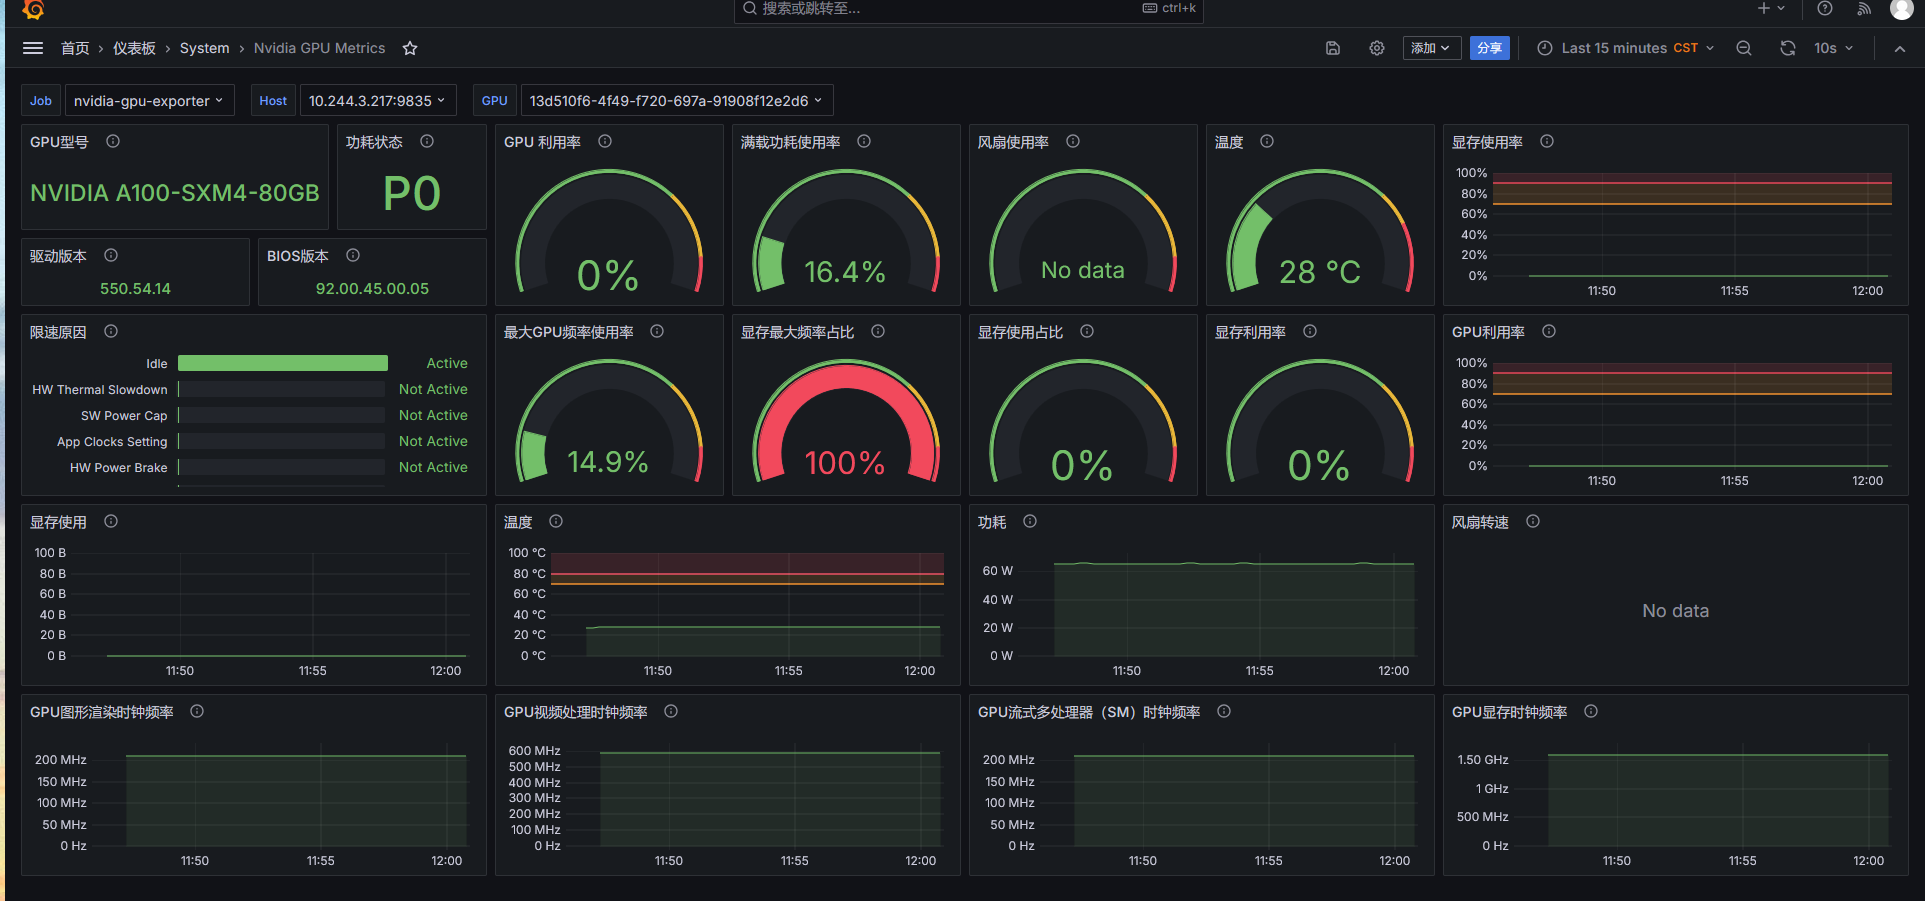1925x901 pixels.
Task: Show info for 满载功耗使用率 panel
Action: click(864, 142)
